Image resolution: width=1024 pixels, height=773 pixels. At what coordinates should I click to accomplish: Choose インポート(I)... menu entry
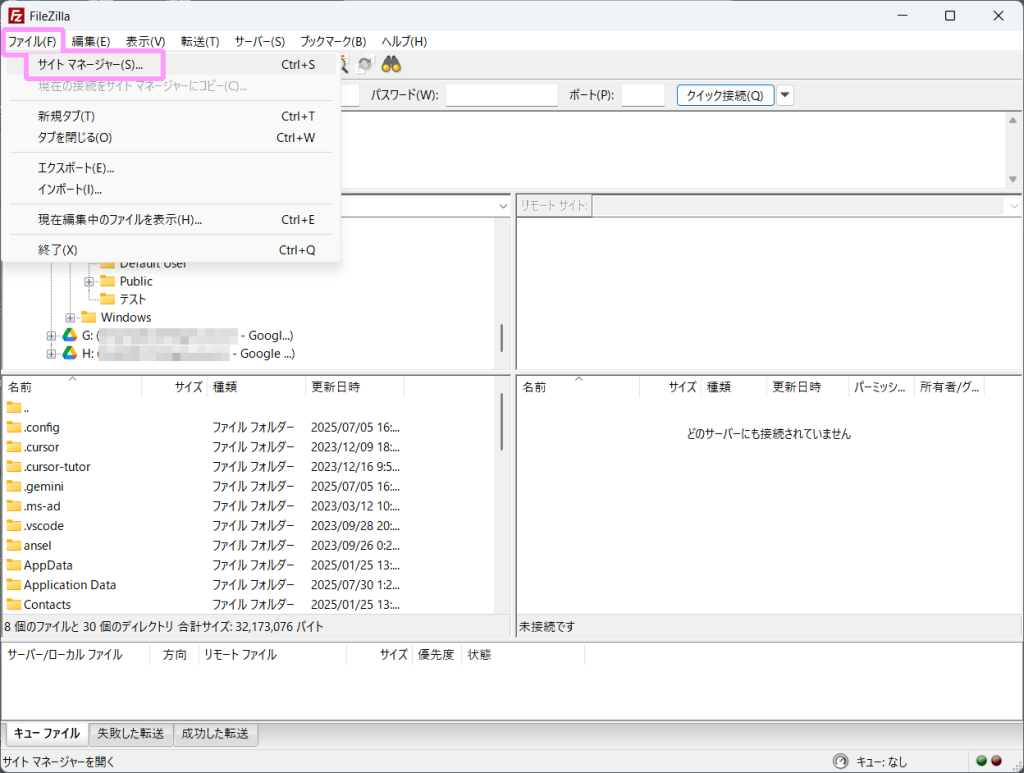[171, 189]
